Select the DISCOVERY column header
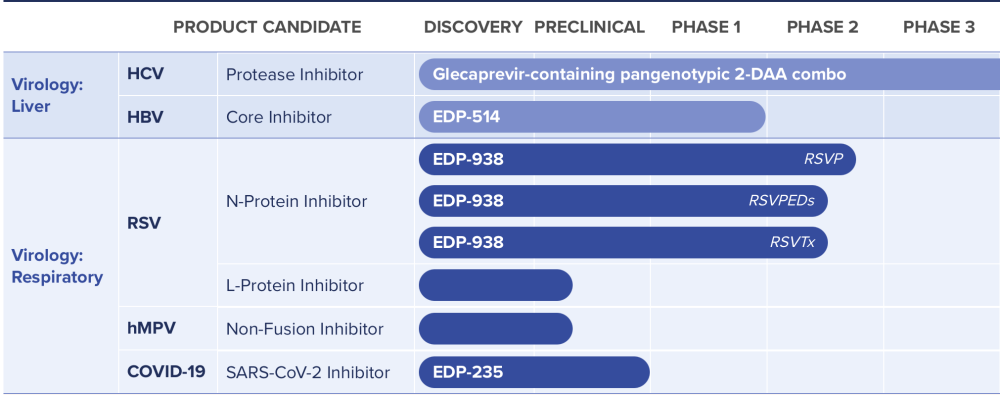Screen dimensions: 1000x395 click(473, 27)
